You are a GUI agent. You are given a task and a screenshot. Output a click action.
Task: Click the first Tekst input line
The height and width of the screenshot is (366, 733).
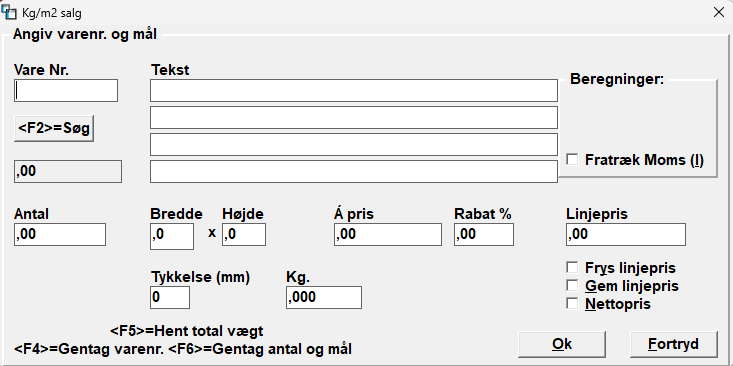354,91
